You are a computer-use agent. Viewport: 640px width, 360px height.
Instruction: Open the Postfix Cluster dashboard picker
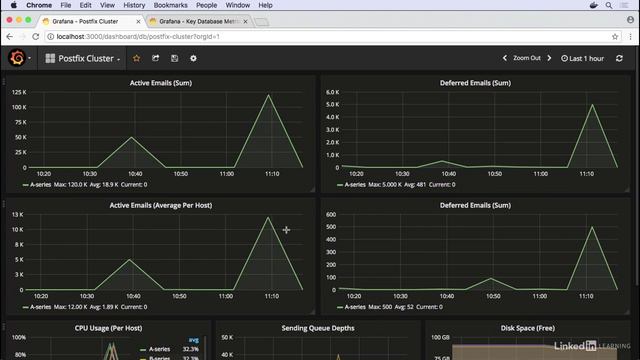[83, 58]
